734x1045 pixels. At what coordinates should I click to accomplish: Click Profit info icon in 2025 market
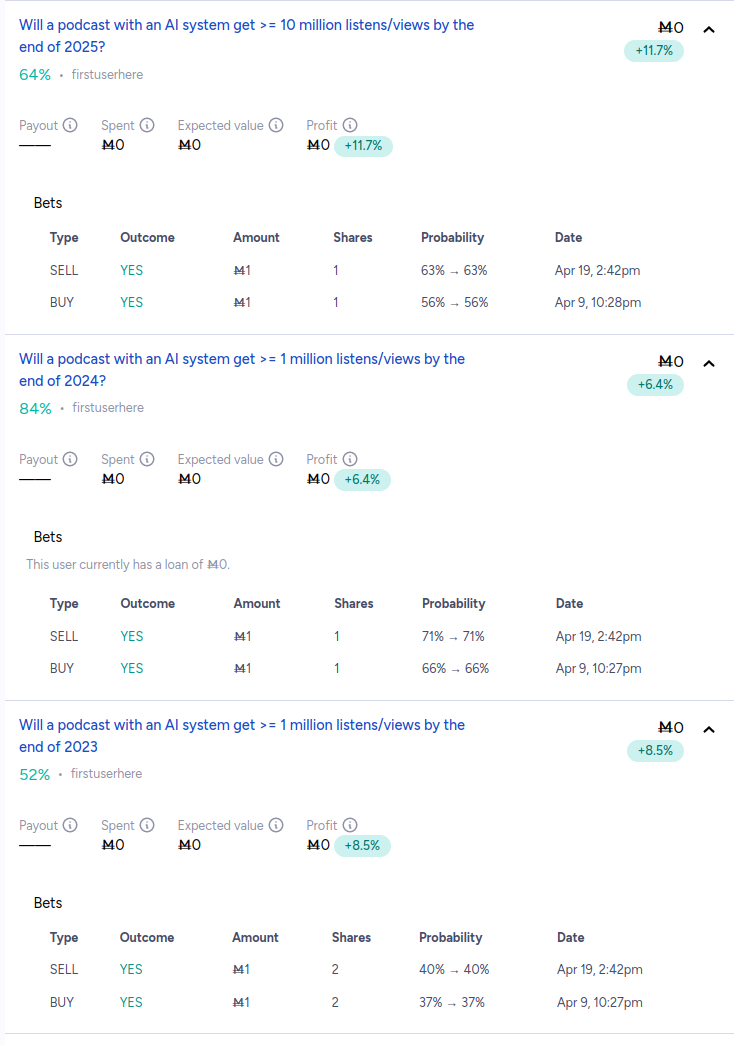coord(350,125)
